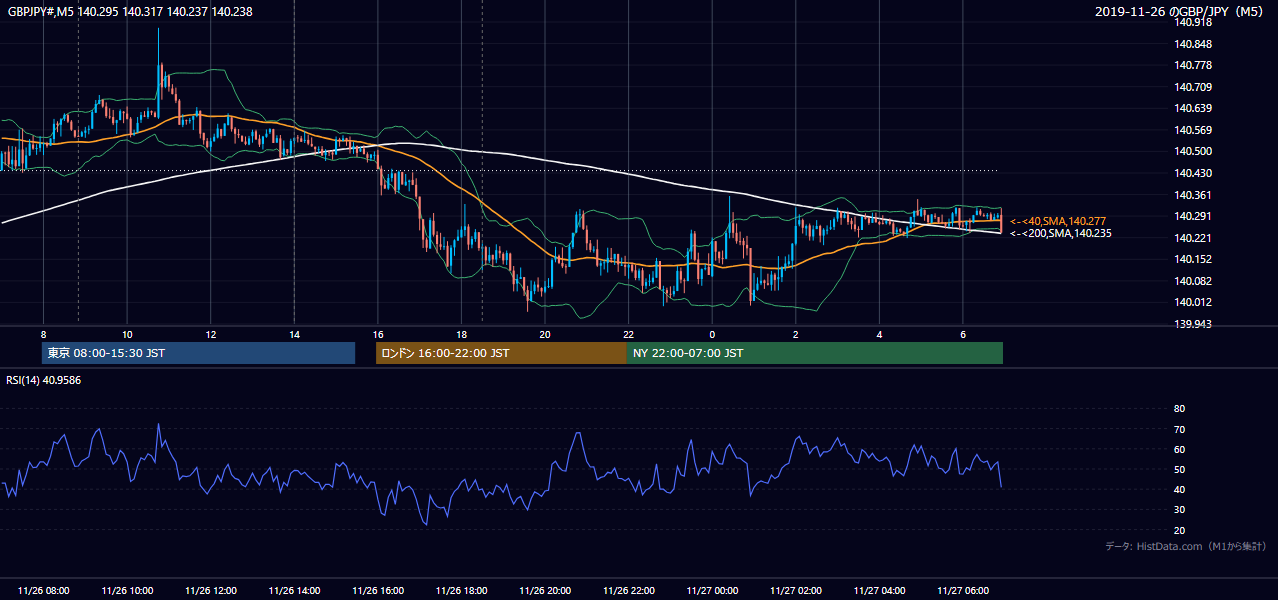The height and width of the screenshot is (600, 1278).
Task: Click the 11/26 08:00 time axis label
Action: click(43, 591)
